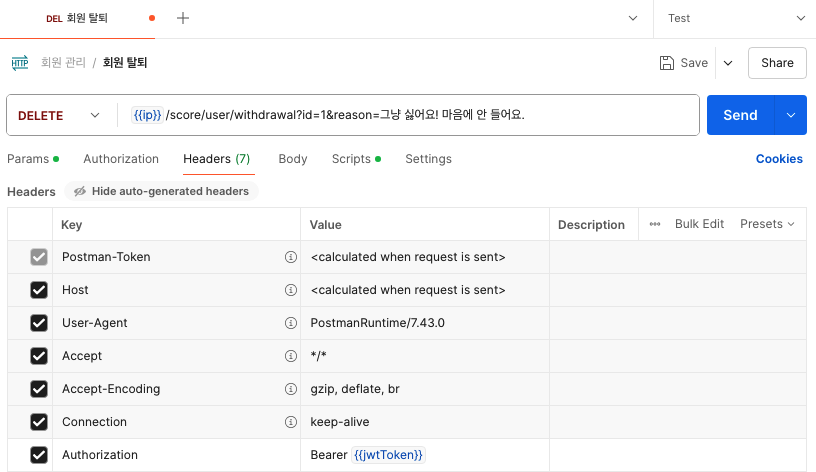Uncheck the Connection header checkbox

click(x=39, y=422)
